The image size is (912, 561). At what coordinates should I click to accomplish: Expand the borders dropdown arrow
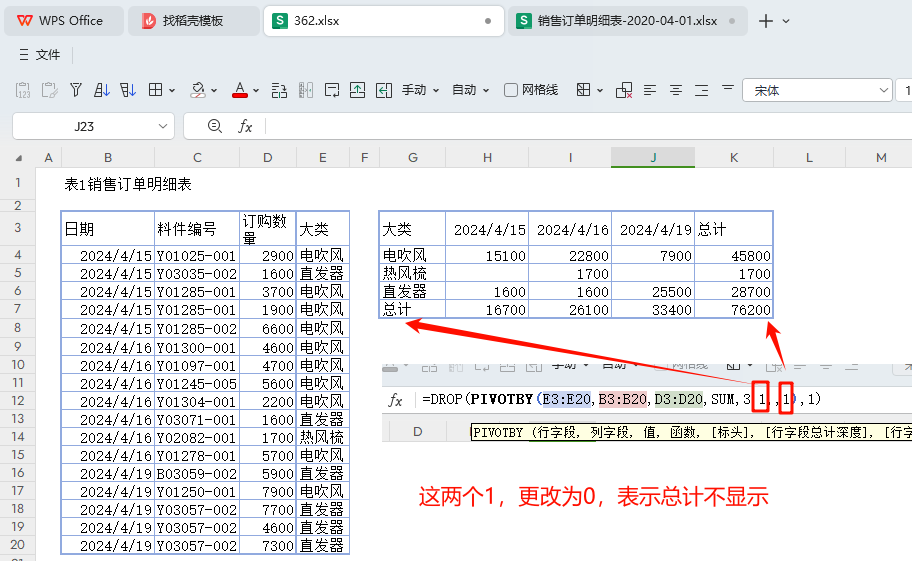(x=172, y=91)
